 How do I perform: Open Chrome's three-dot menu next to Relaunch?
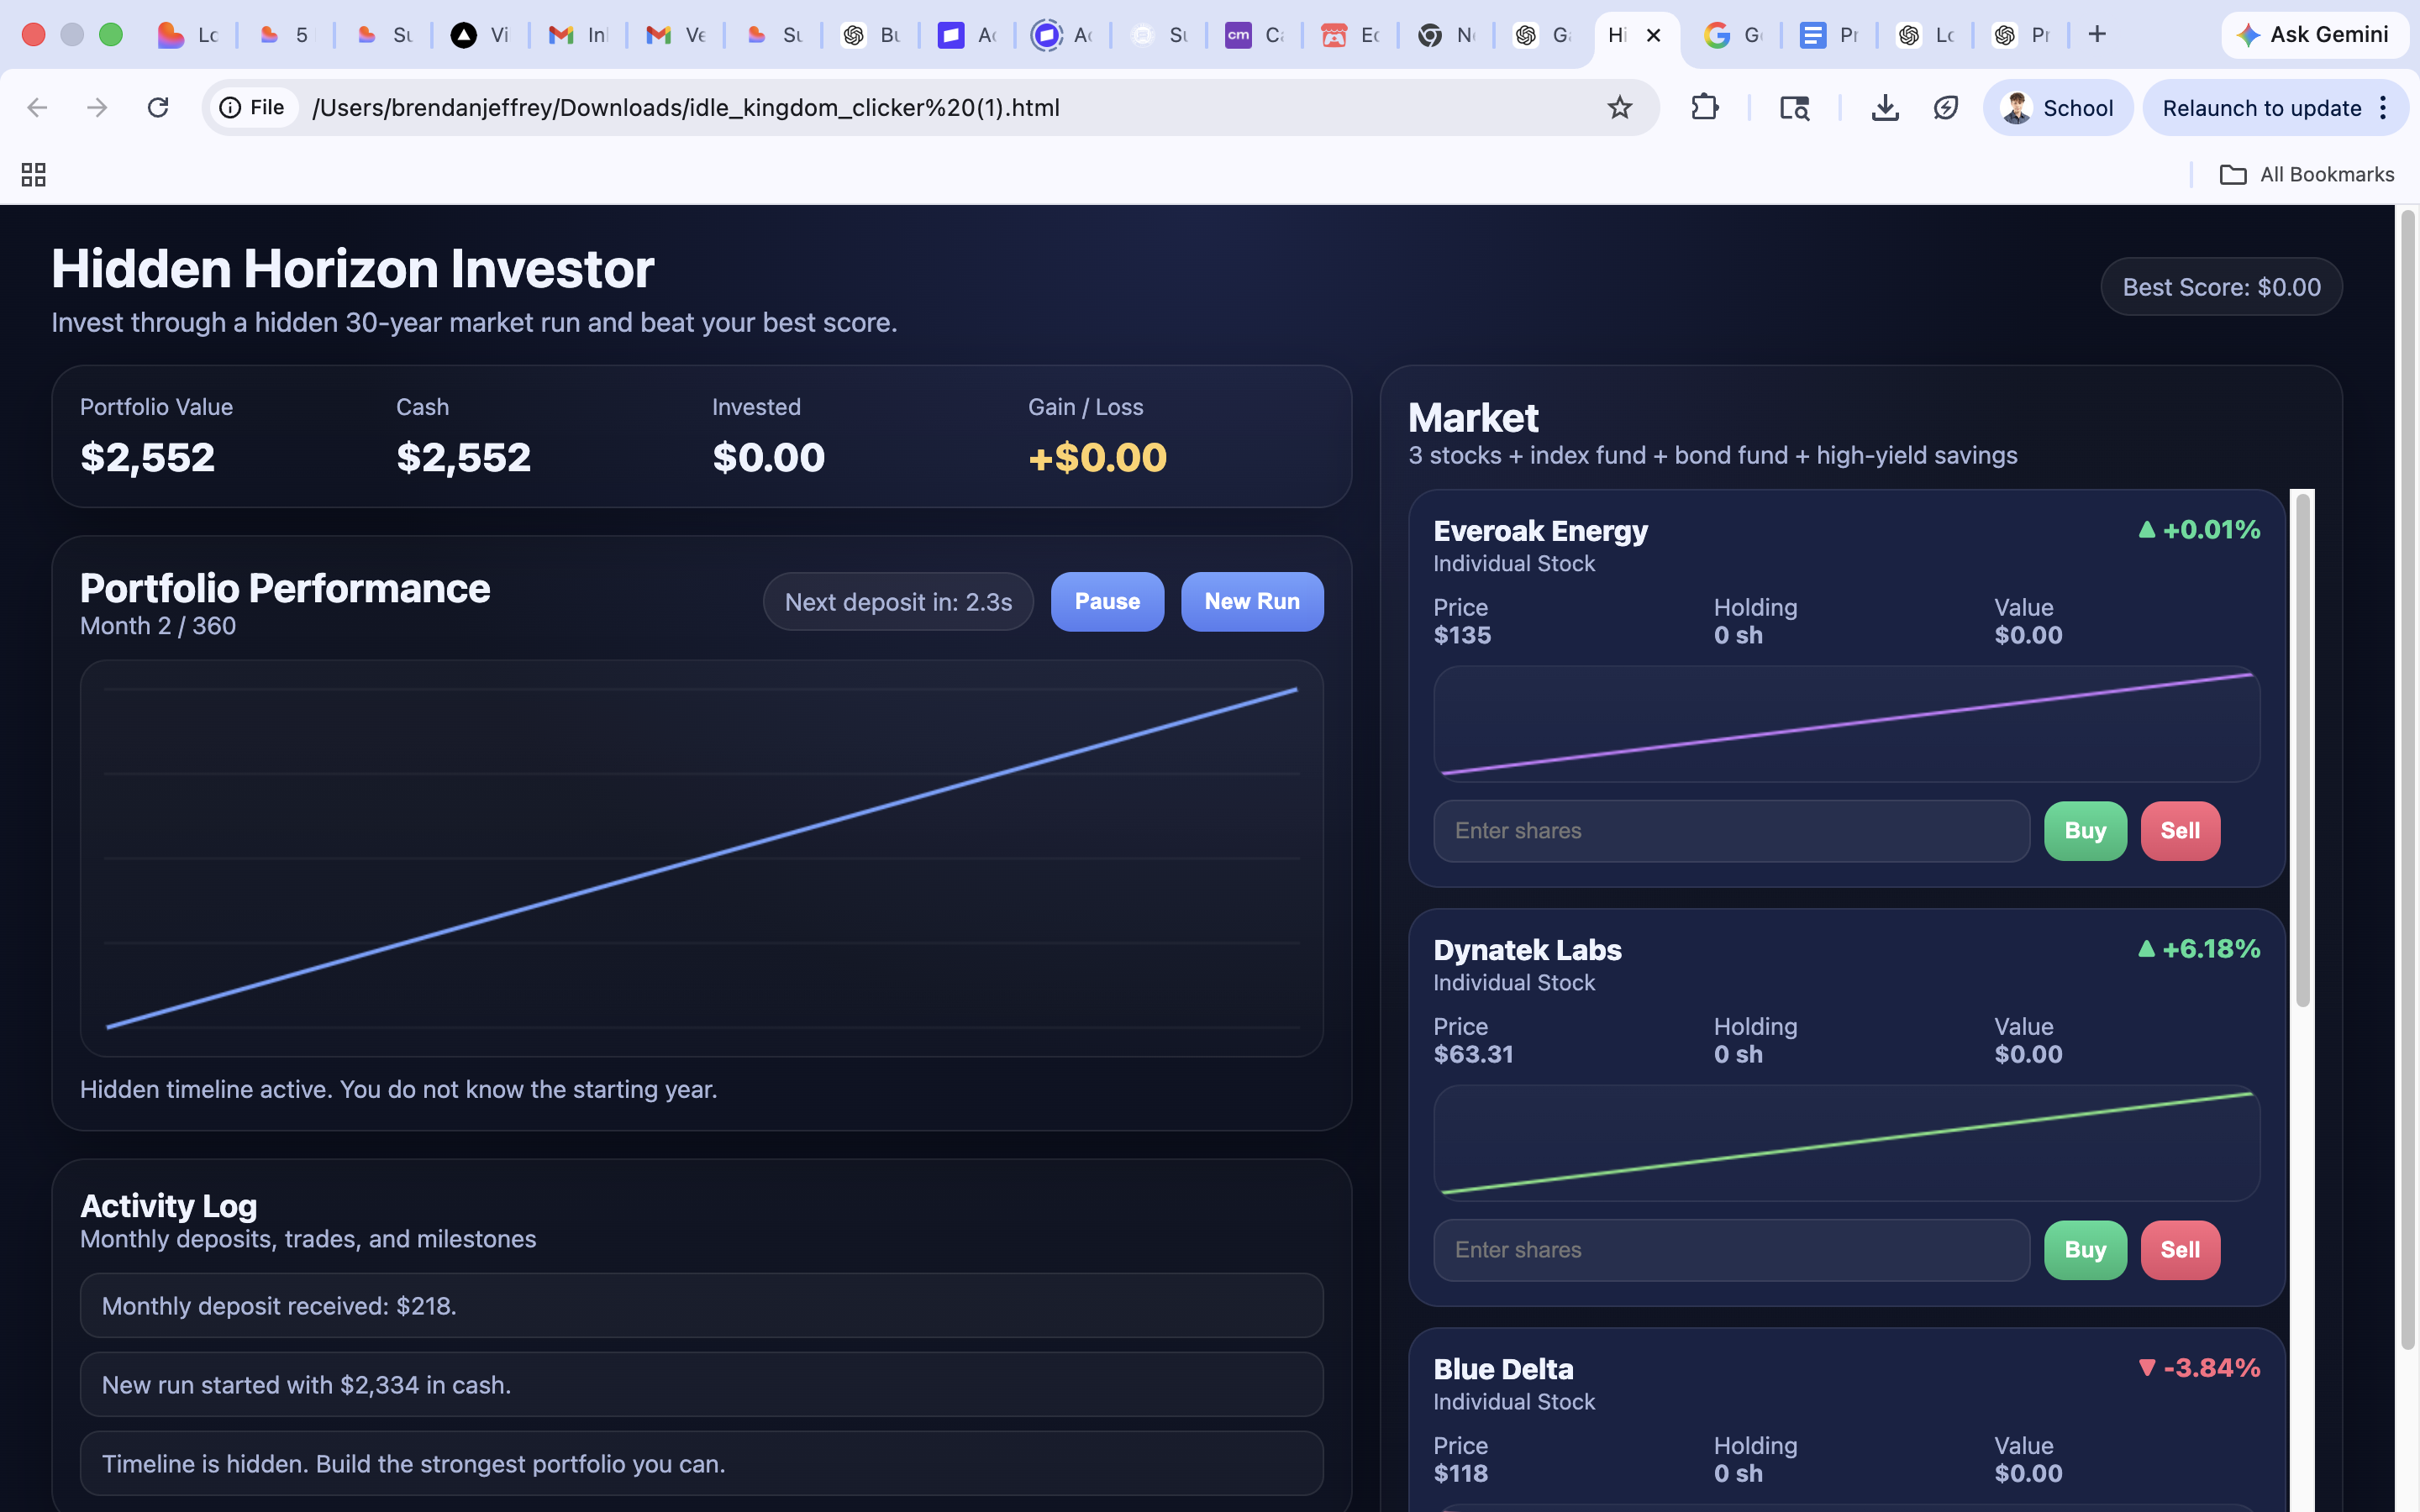click(x=2384, y=108)
